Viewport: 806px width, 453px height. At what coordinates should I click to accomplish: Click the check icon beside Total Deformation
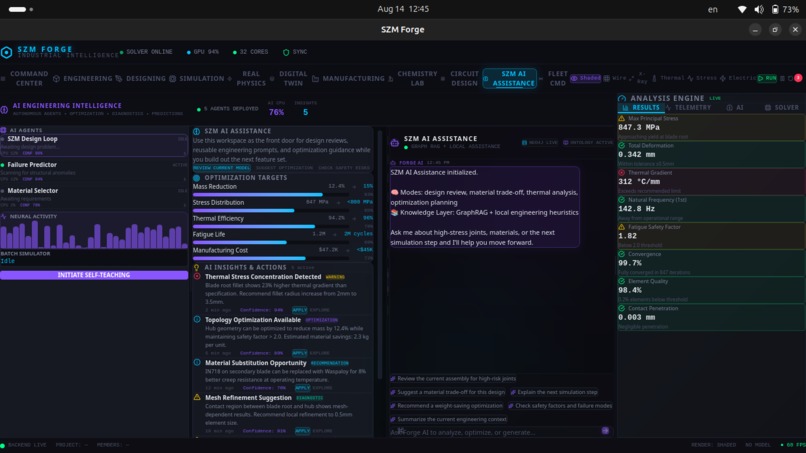coord(621,146)
